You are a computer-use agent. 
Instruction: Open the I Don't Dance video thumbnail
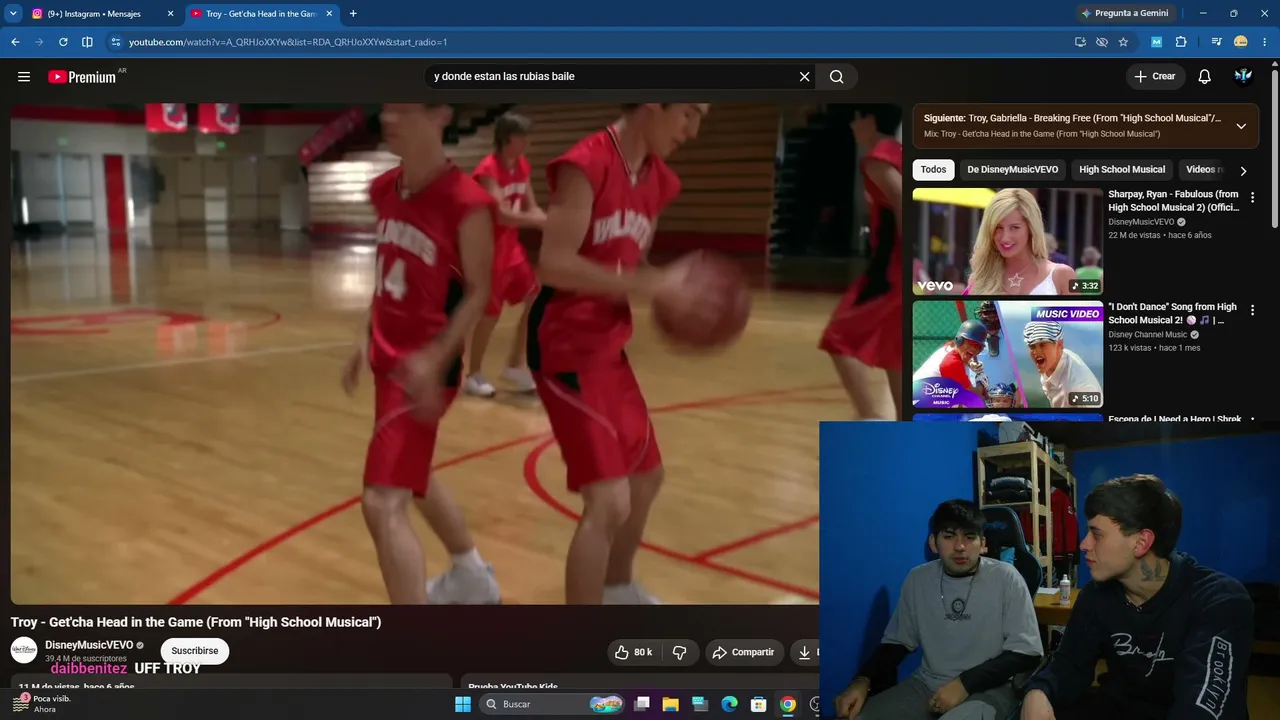coord(1008,354)
